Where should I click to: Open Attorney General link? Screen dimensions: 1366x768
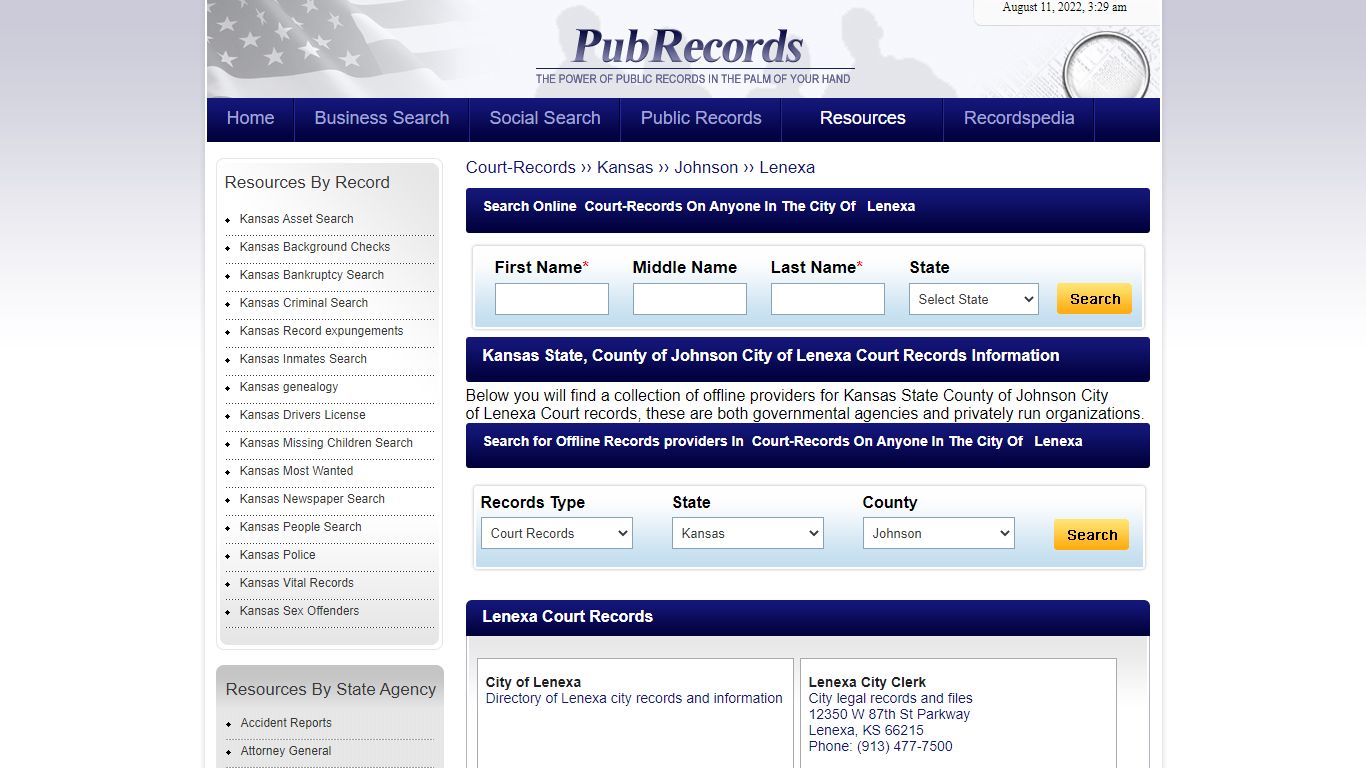(x=286, y=751)
